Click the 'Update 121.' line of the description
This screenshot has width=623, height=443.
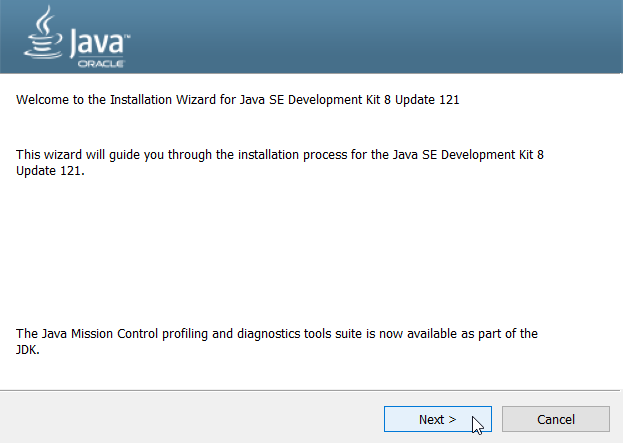click(50, 171)
